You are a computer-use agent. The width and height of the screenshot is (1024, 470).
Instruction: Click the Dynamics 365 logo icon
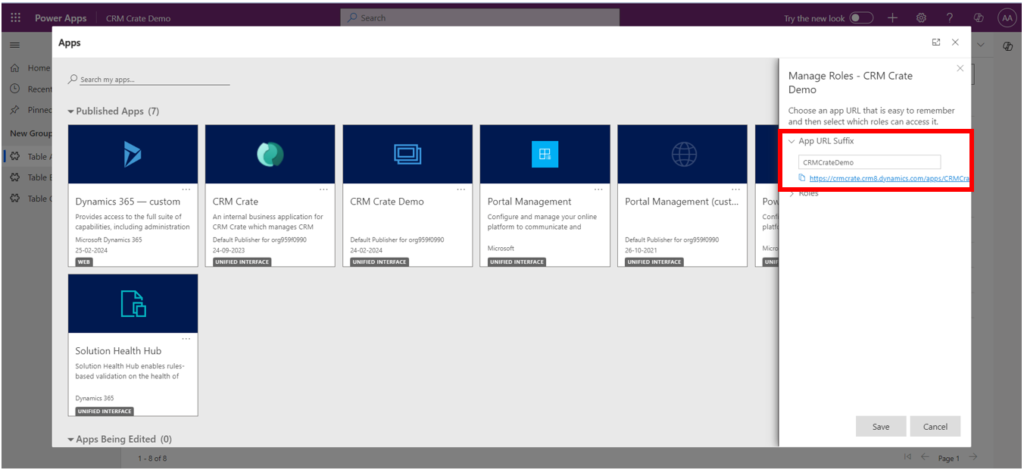pos(133,155)
